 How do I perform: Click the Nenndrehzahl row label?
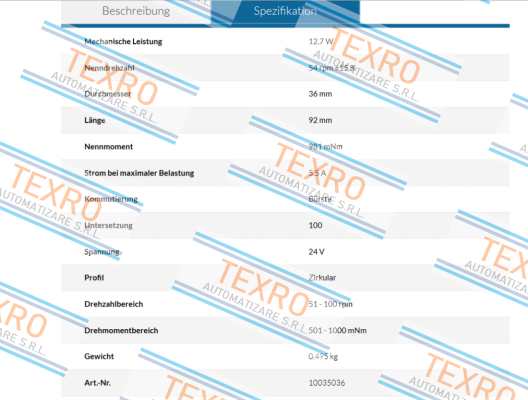pyautogui.click(x=109, y=68)
